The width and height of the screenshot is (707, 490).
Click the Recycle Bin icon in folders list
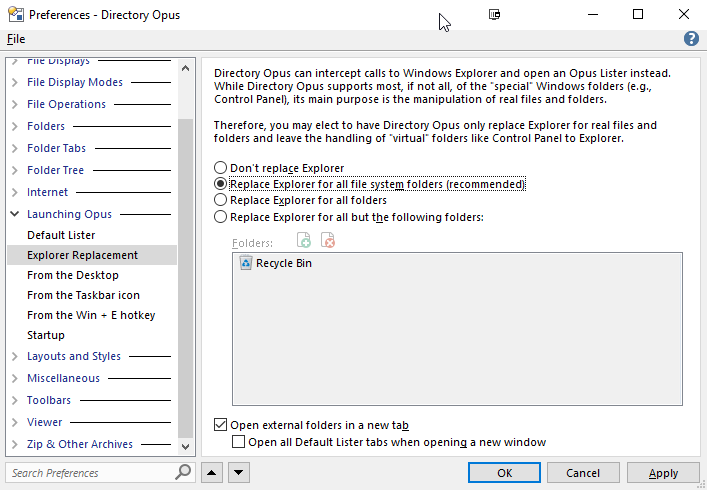(x=246, y=263)
